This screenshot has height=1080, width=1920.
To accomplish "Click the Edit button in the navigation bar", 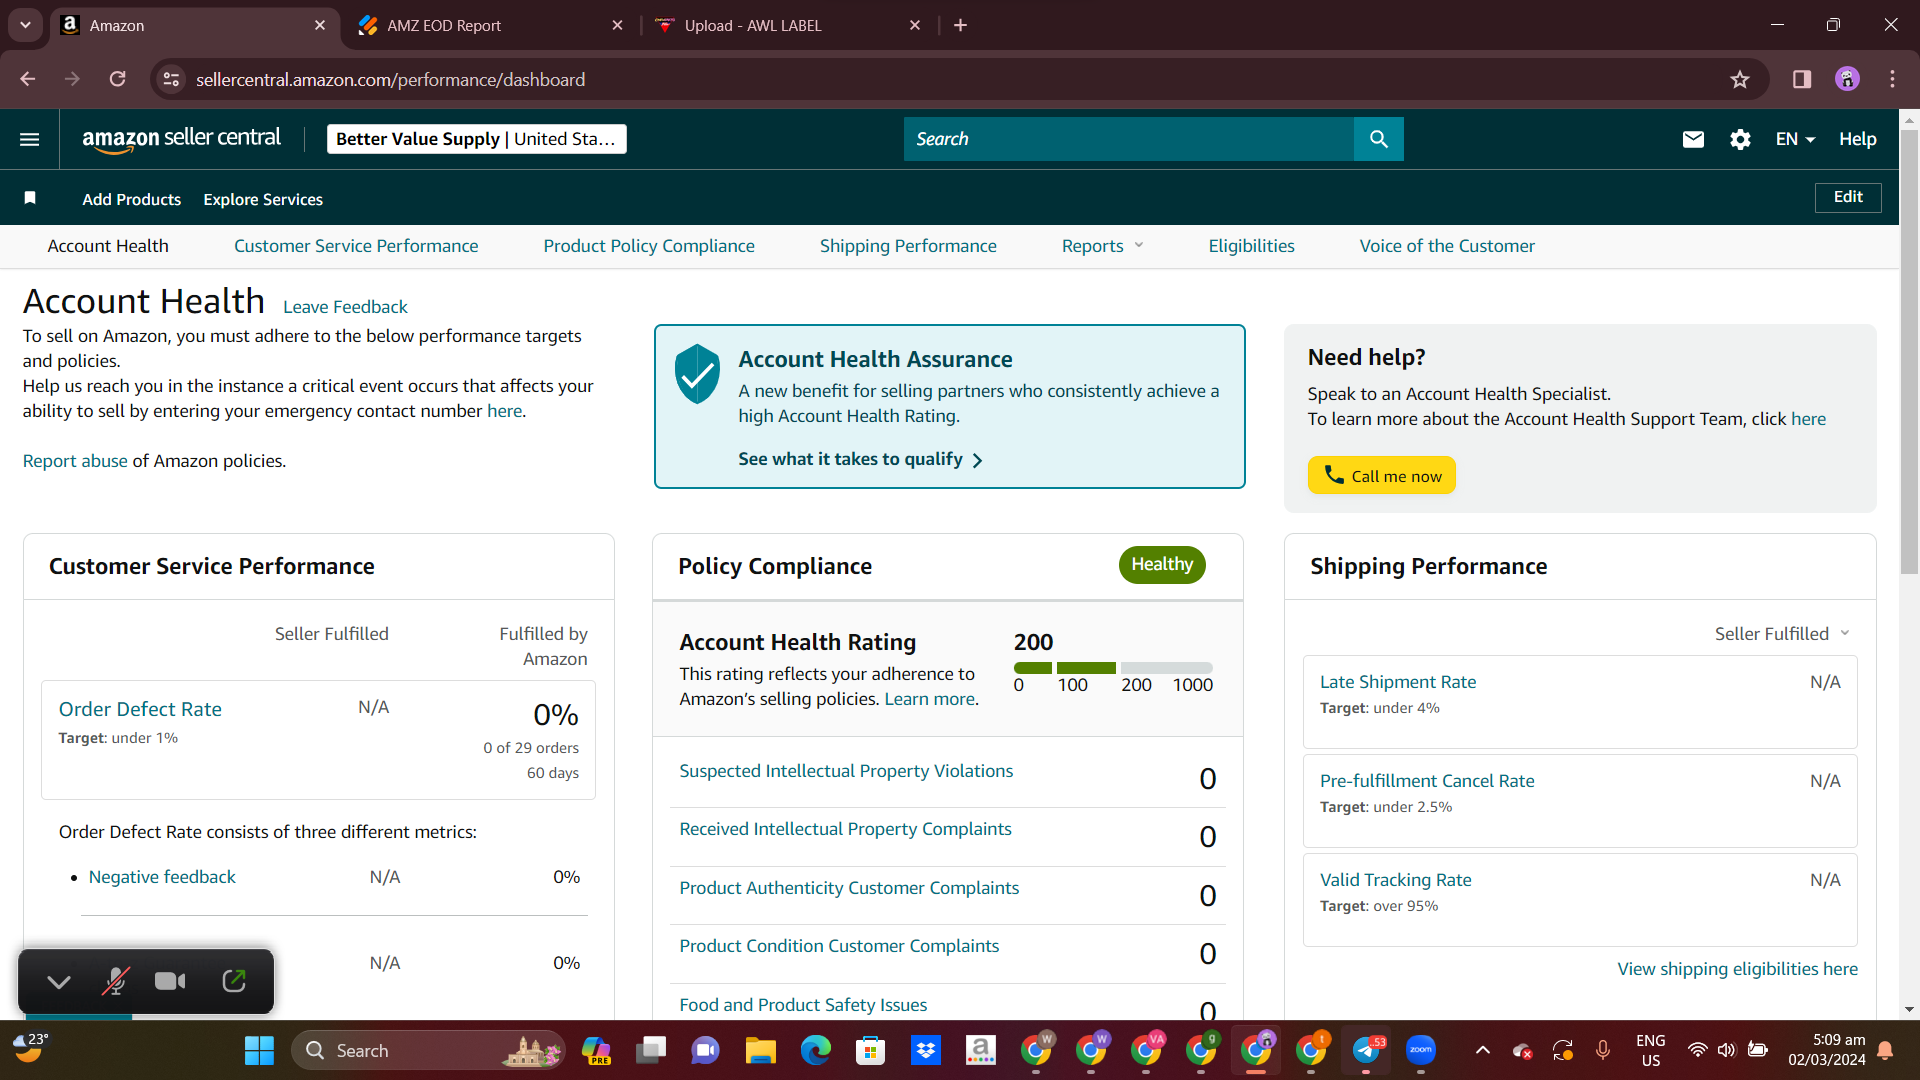I will click(1848, 197).
